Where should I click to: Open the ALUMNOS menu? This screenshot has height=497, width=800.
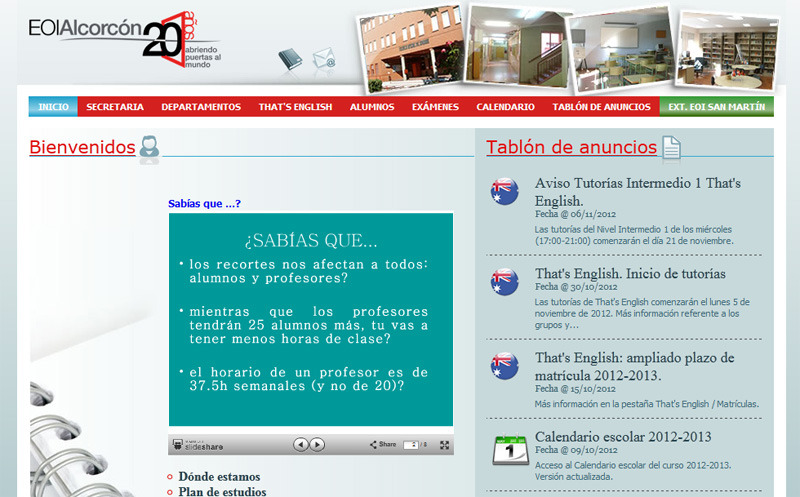pyautogui.click(x=372, y=107)
